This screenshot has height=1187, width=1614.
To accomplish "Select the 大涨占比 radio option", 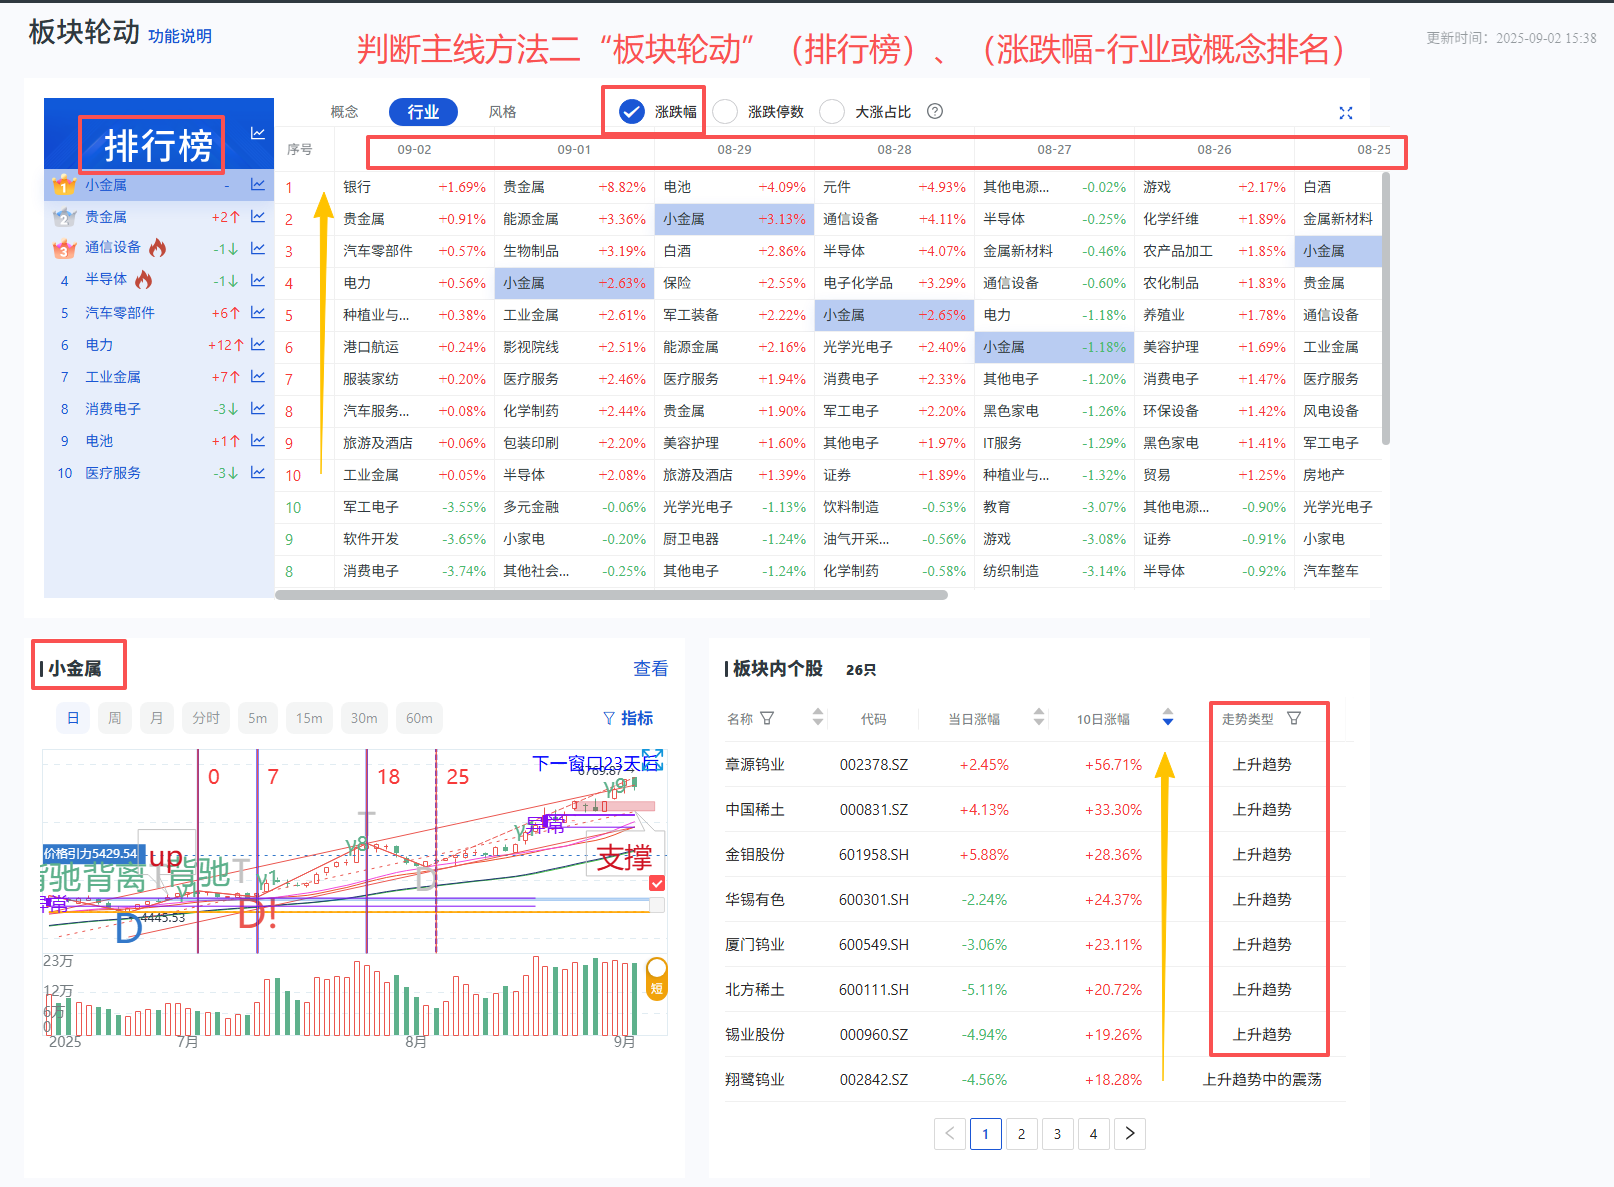I will pyautogui.click(x=832, y=111).
